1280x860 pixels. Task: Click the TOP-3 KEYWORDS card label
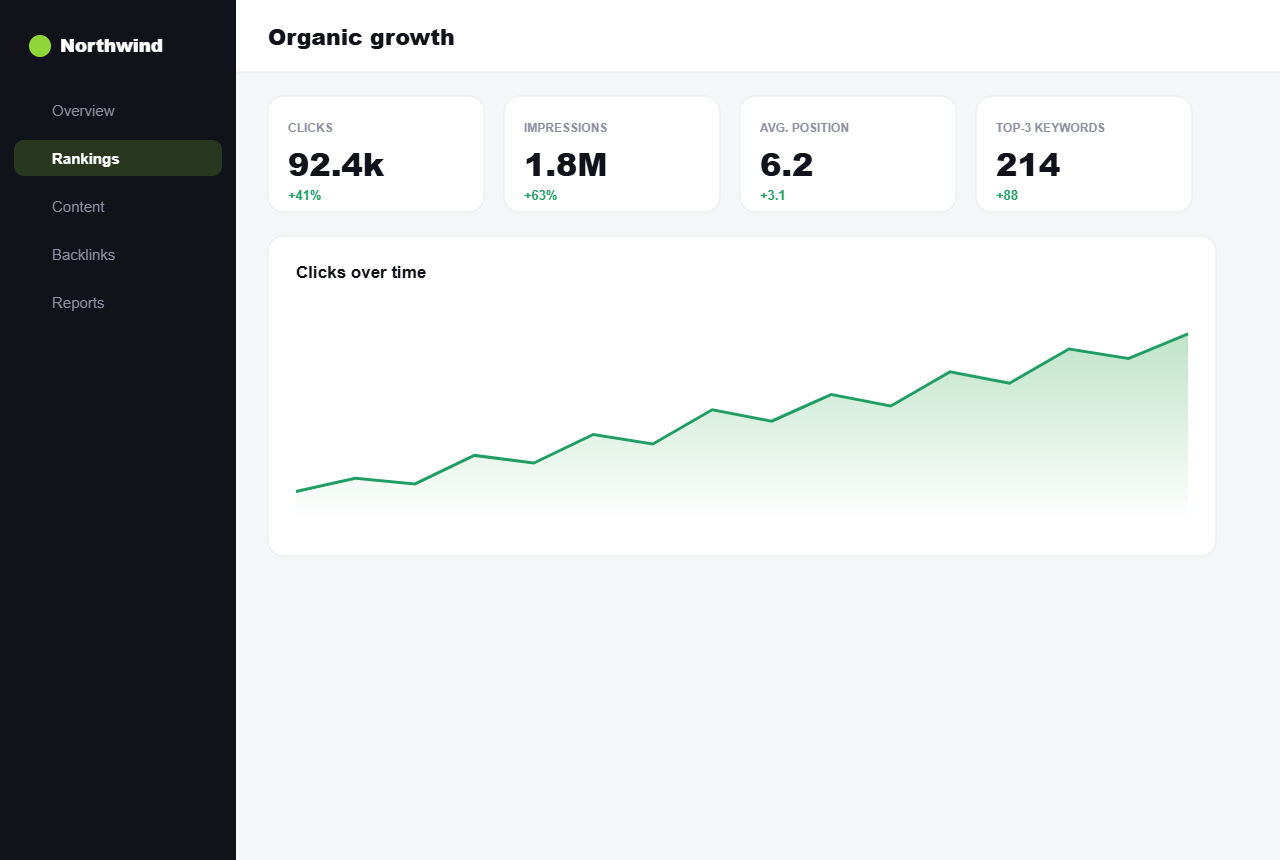[x=1051, y=128]
